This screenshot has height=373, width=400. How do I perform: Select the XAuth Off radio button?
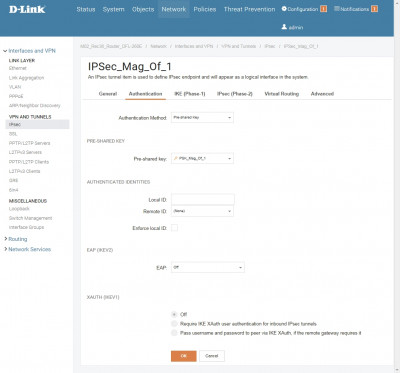coord(174,314)
